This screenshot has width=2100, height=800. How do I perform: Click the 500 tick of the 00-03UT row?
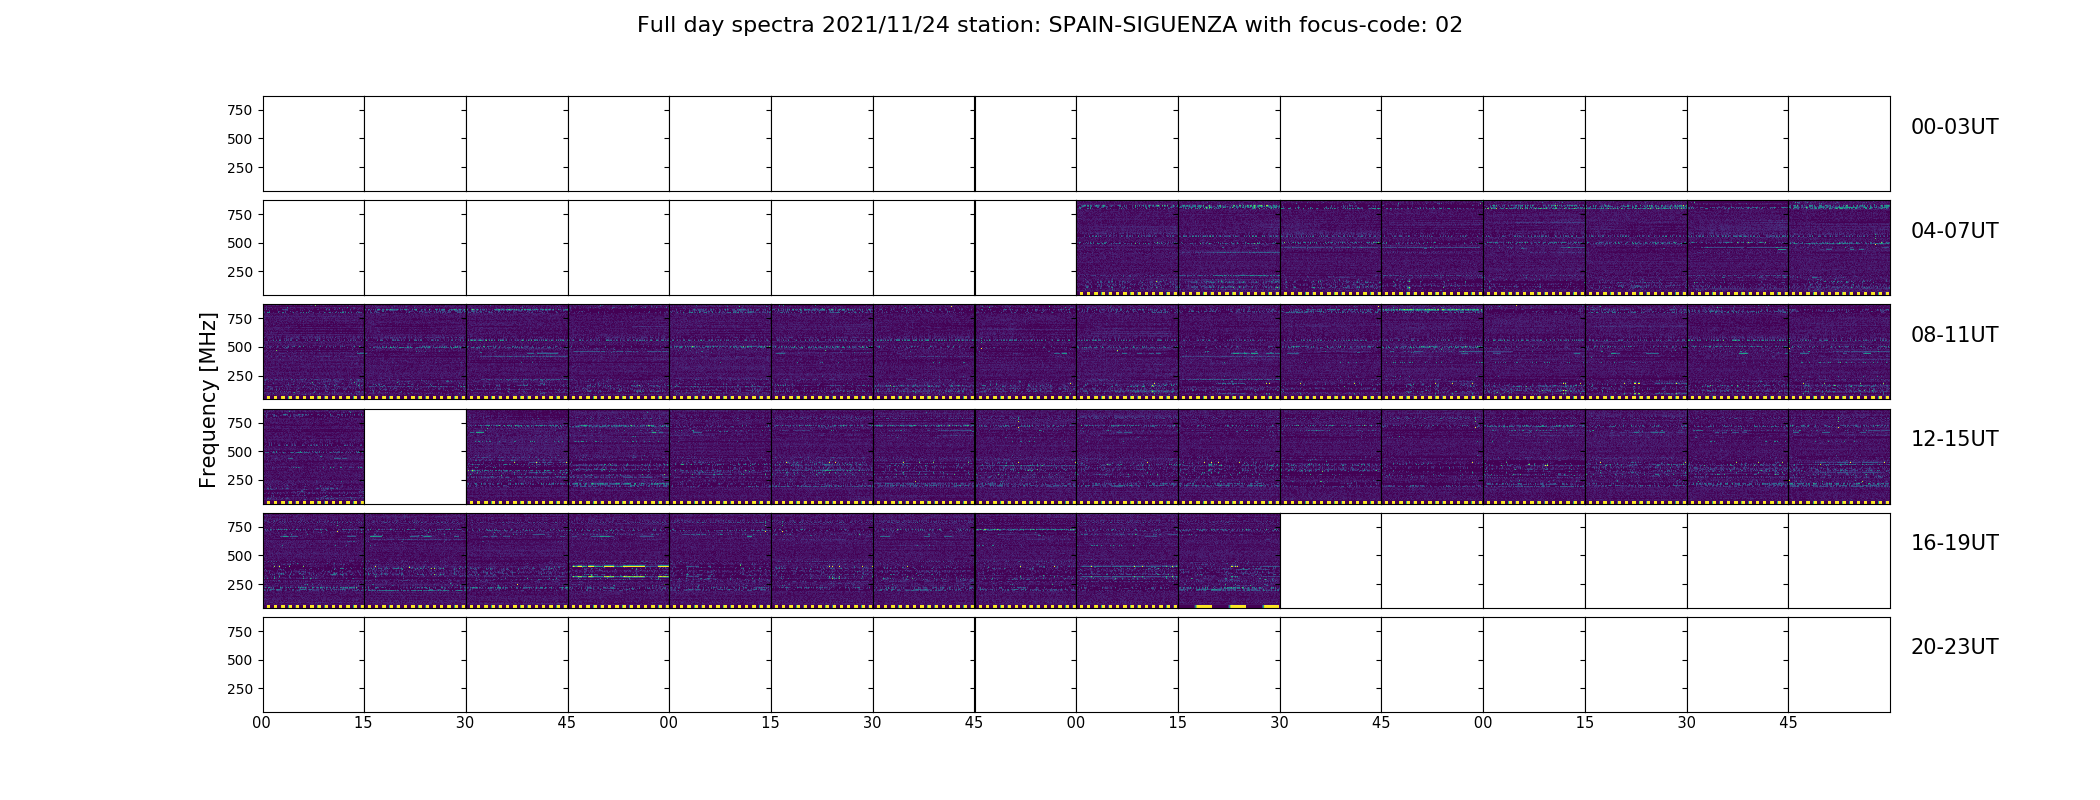coord(240,139)
